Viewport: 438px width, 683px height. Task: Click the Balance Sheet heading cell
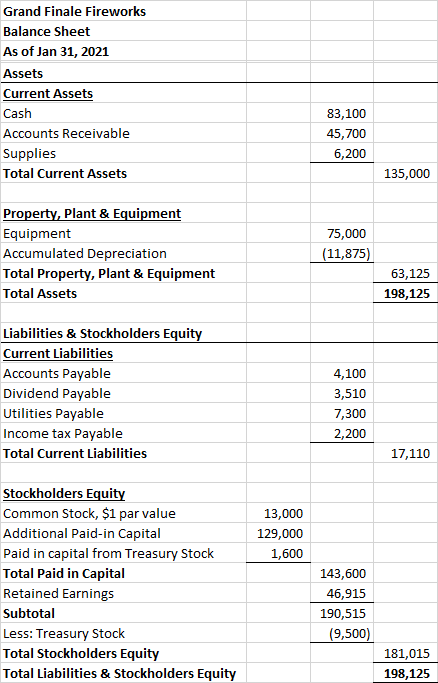tap(47, 31)
